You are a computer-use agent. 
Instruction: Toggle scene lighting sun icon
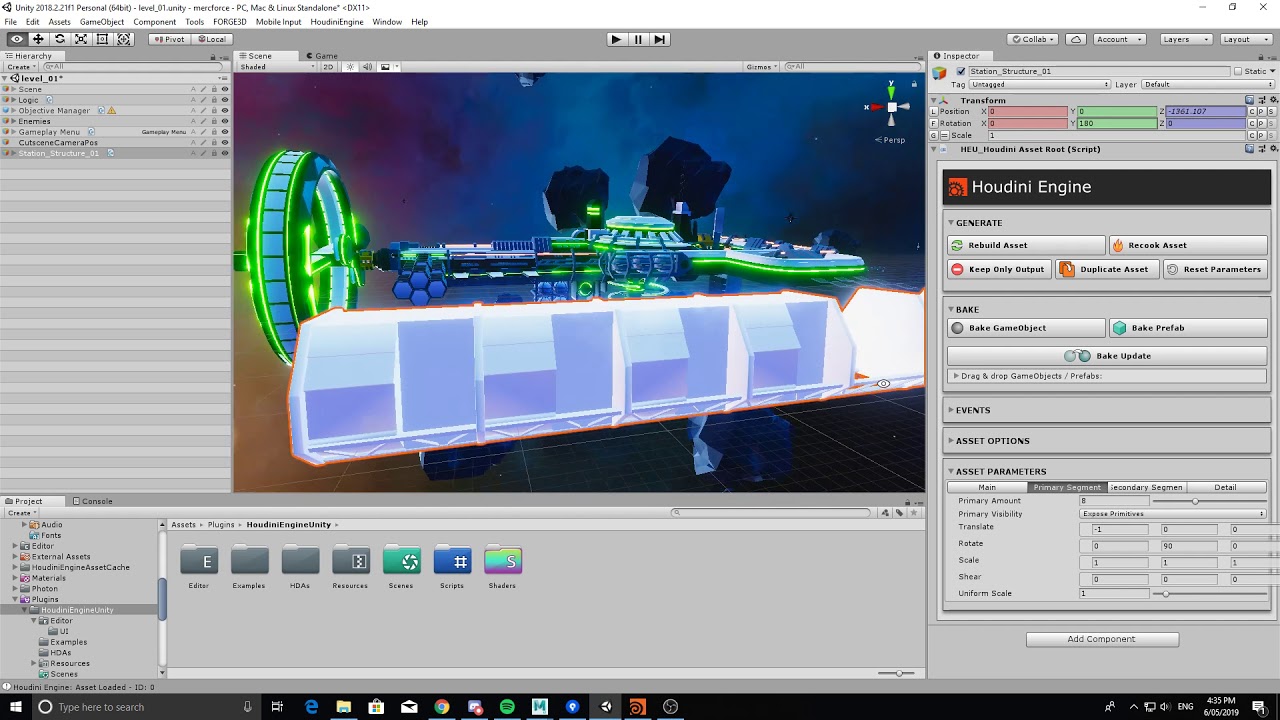tap(350, 67)
